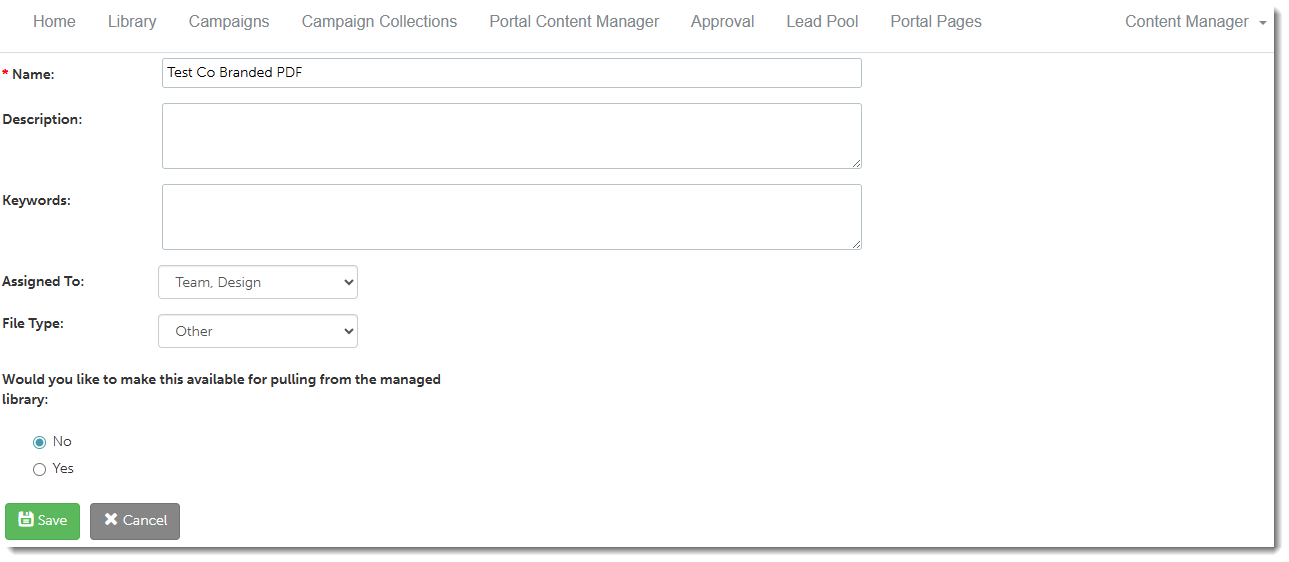
Task: Navigate to Campaign Collections
Action: click(x=379, y=22)
